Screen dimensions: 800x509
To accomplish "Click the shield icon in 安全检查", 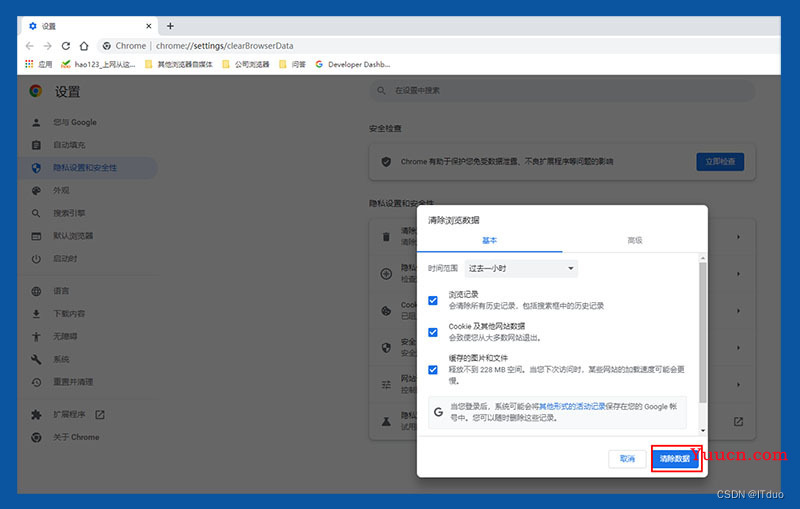I will coord(386,162).
